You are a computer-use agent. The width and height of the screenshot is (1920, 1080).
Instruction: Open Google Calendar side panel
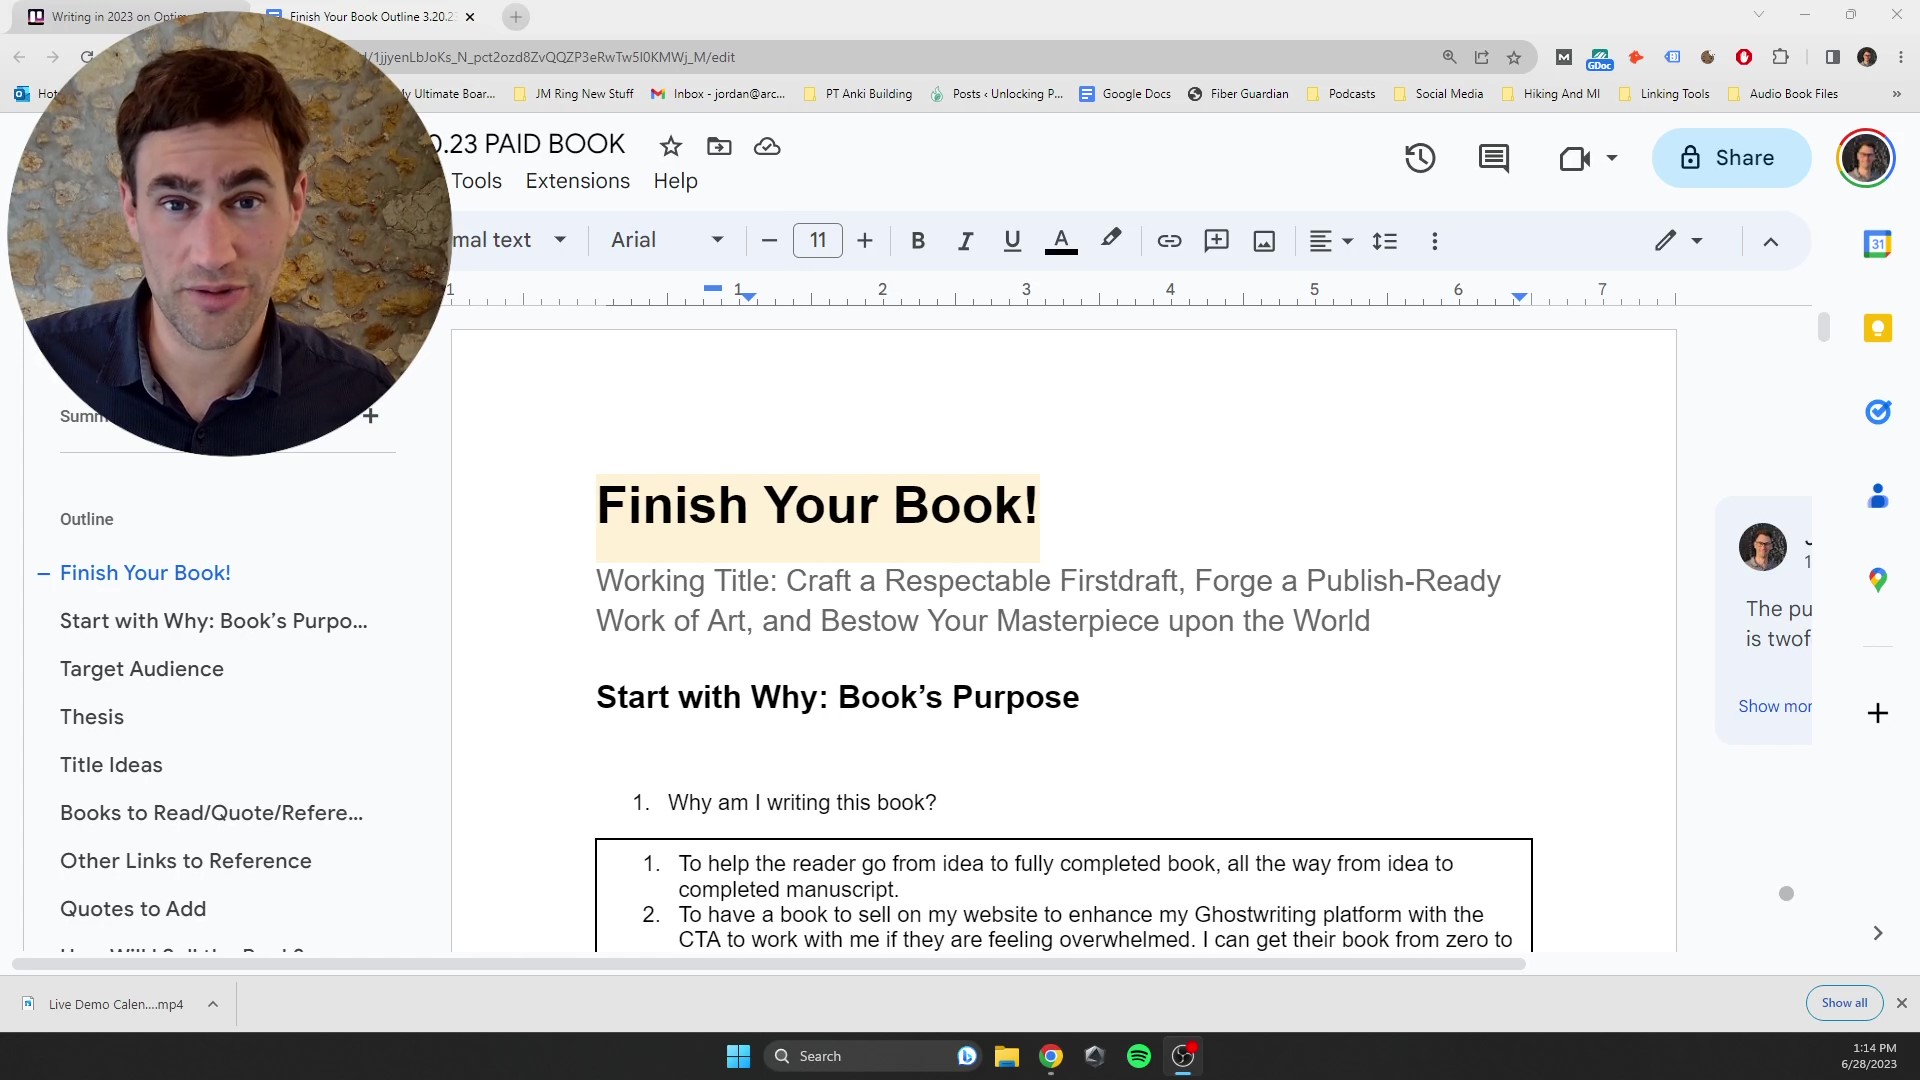click(x=1877, y=244)
